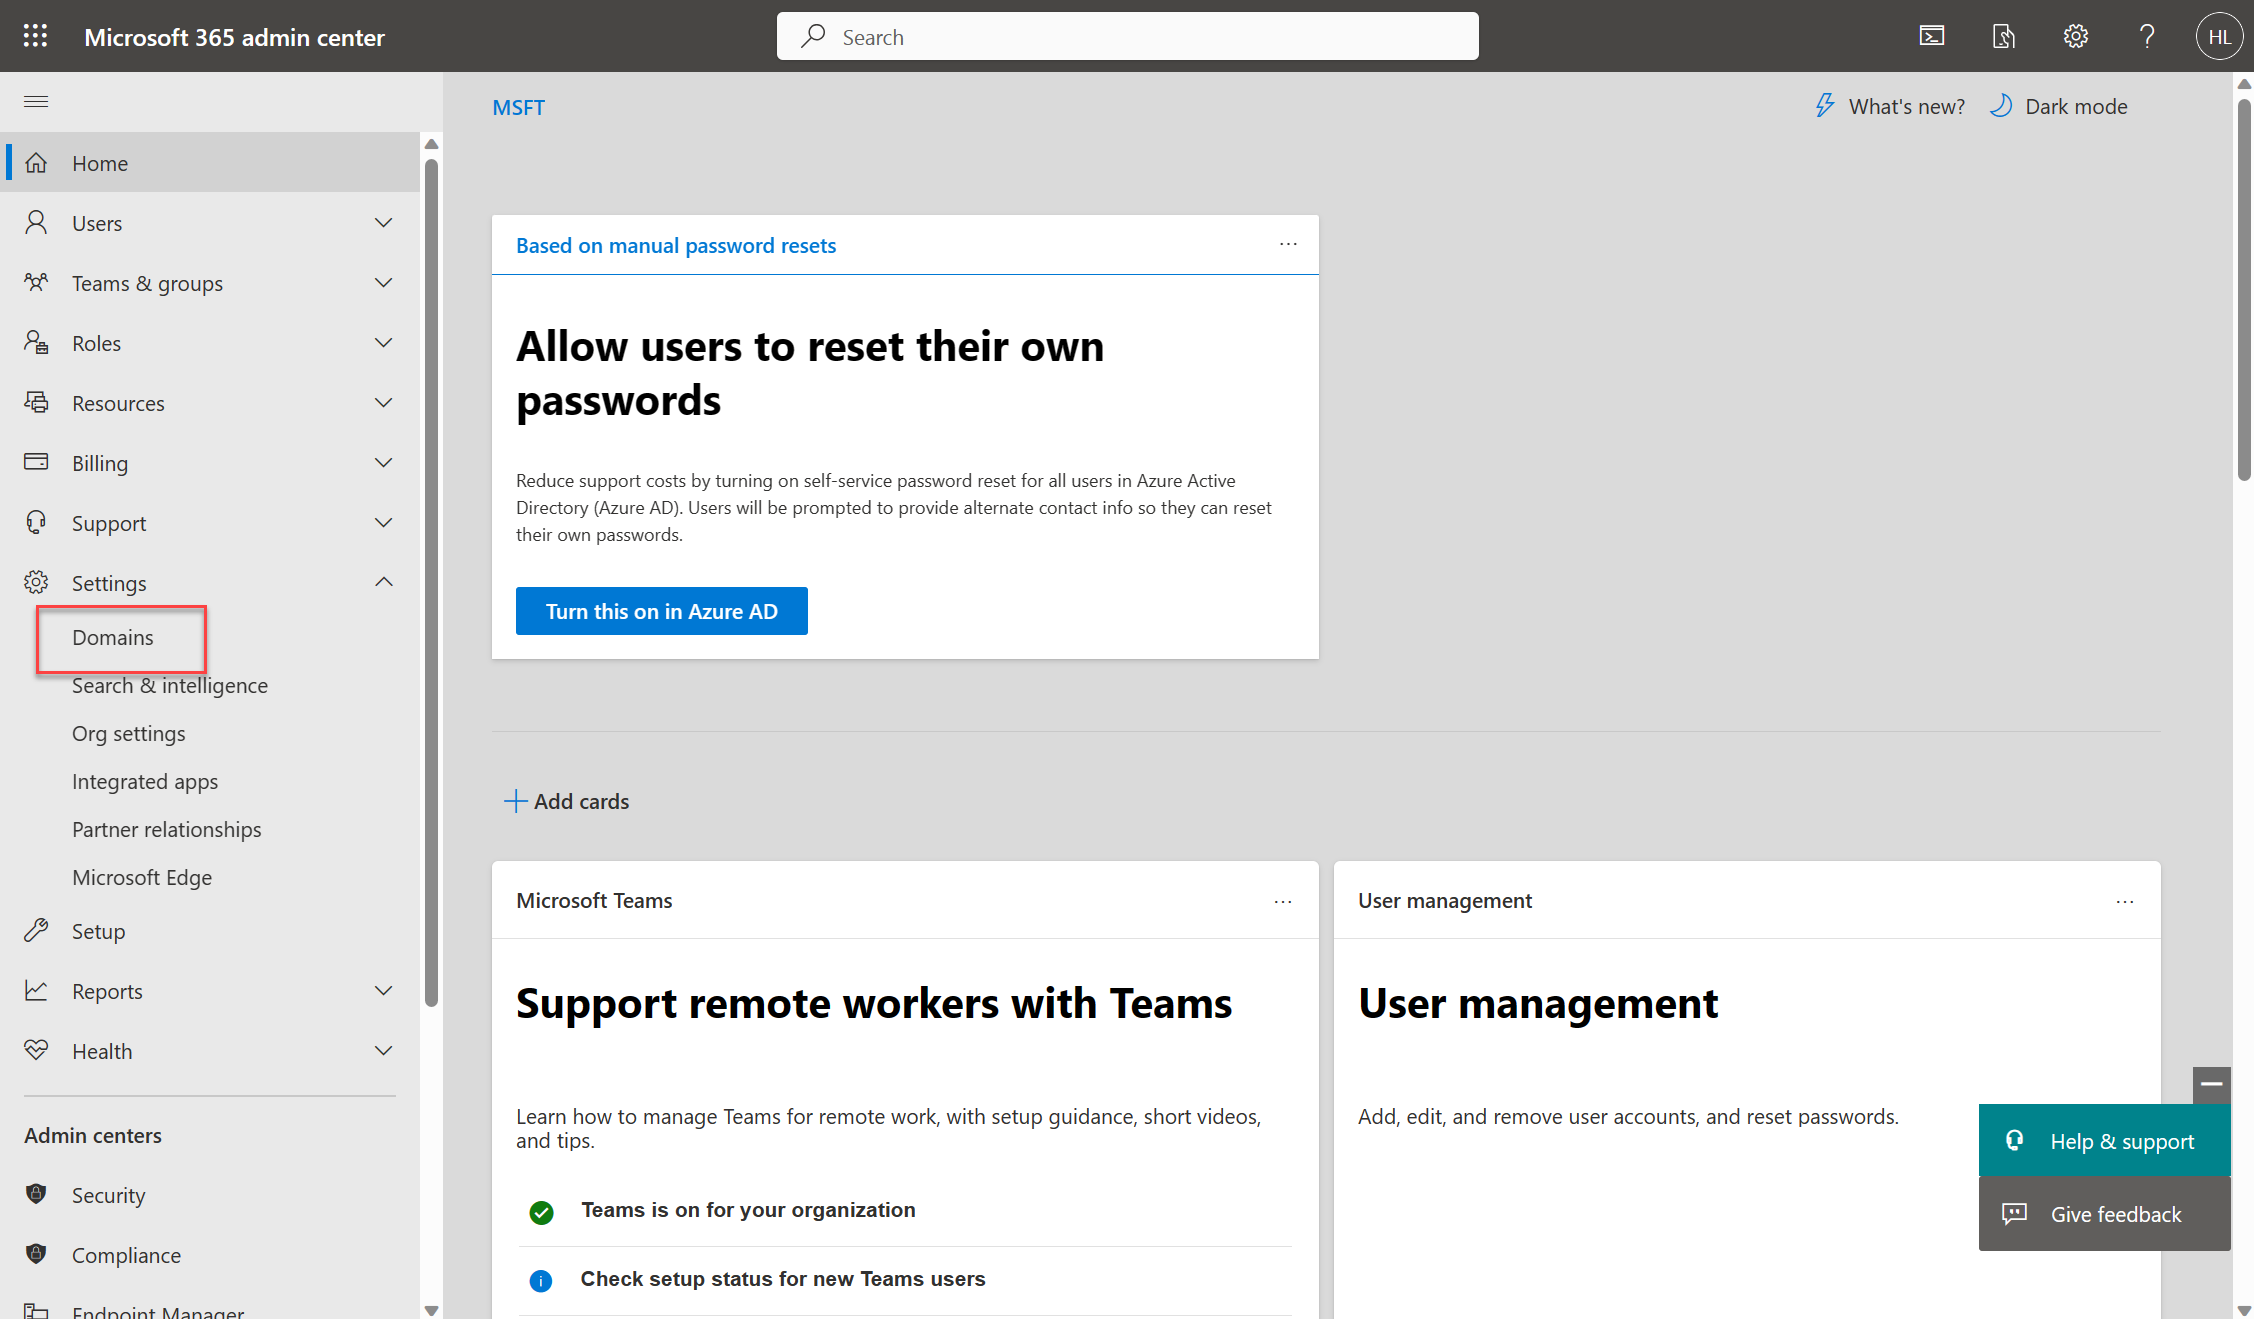Open the app launcher waffle icon
Image resolution: width=2254 pixels, height=1319 pixels.
[x=34, y=36]
